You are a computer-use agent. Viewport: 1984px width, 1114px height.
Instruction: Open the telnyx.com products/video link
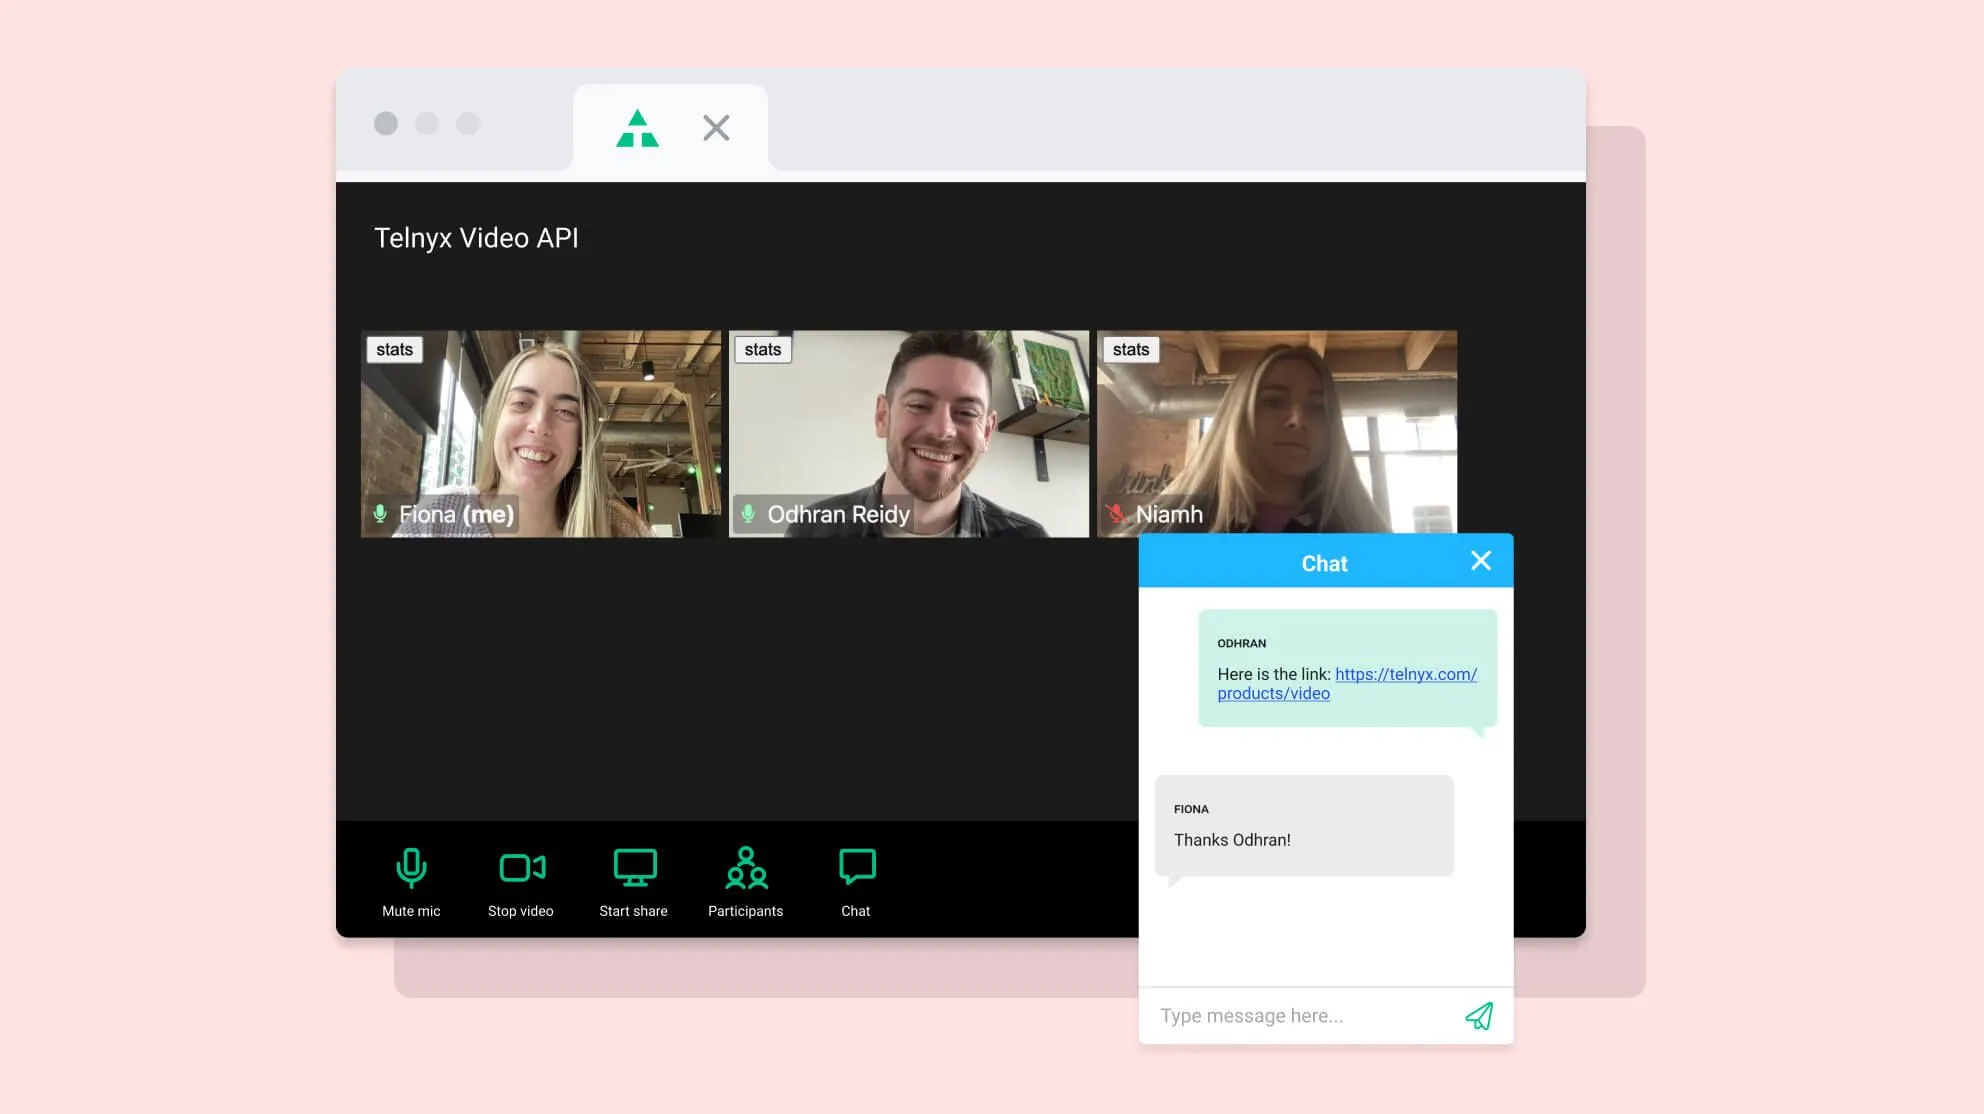click(1405, 675)
